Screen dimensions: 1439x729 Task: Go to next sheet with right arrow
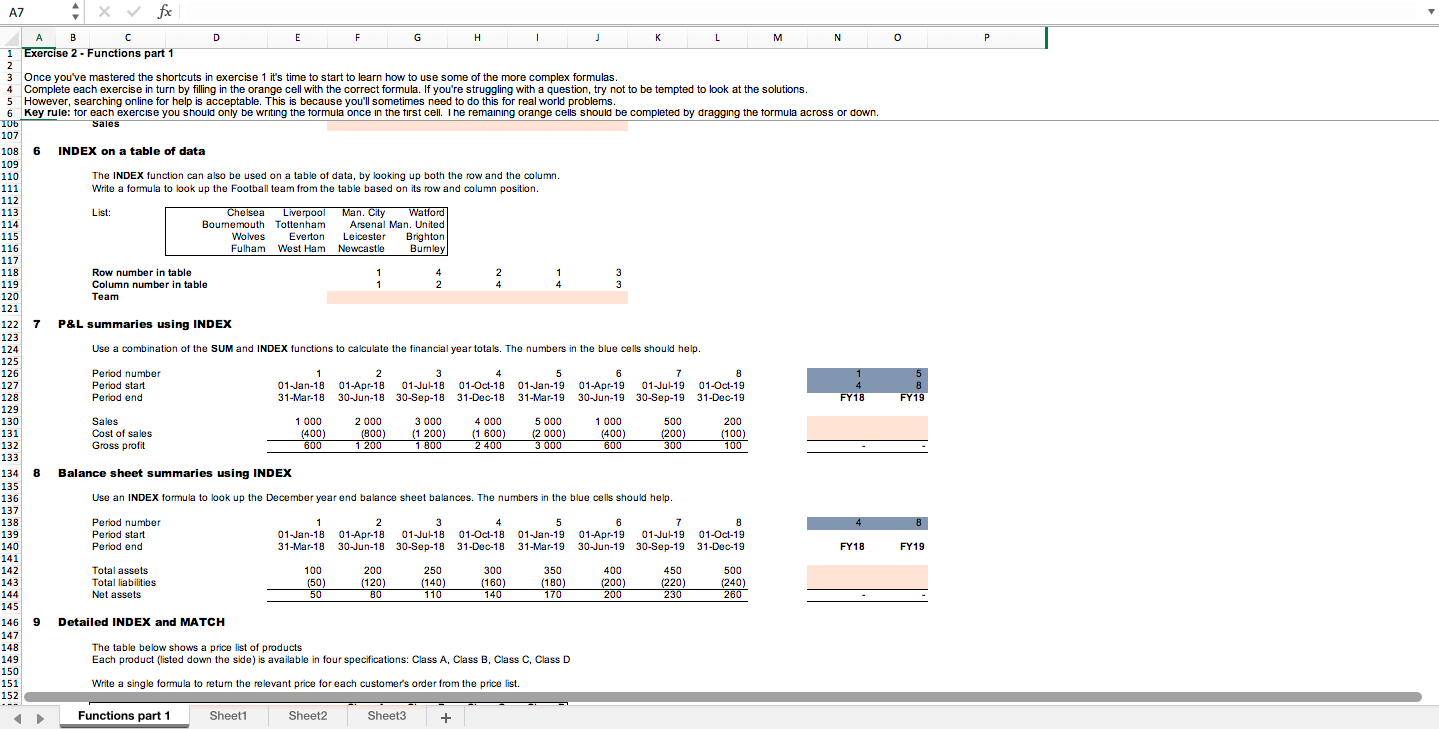tap(40, 717)
